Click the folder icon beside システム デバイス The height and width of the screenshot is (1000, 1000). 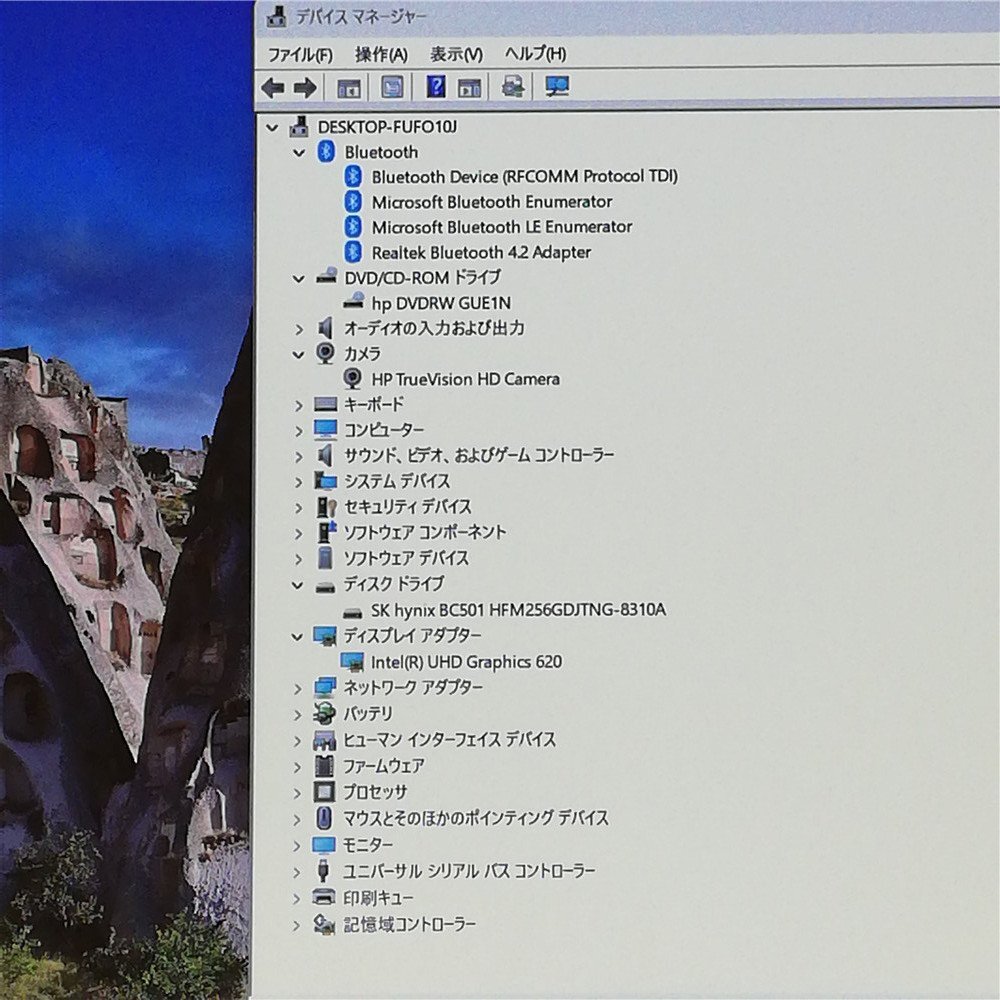tap(325, 481)
